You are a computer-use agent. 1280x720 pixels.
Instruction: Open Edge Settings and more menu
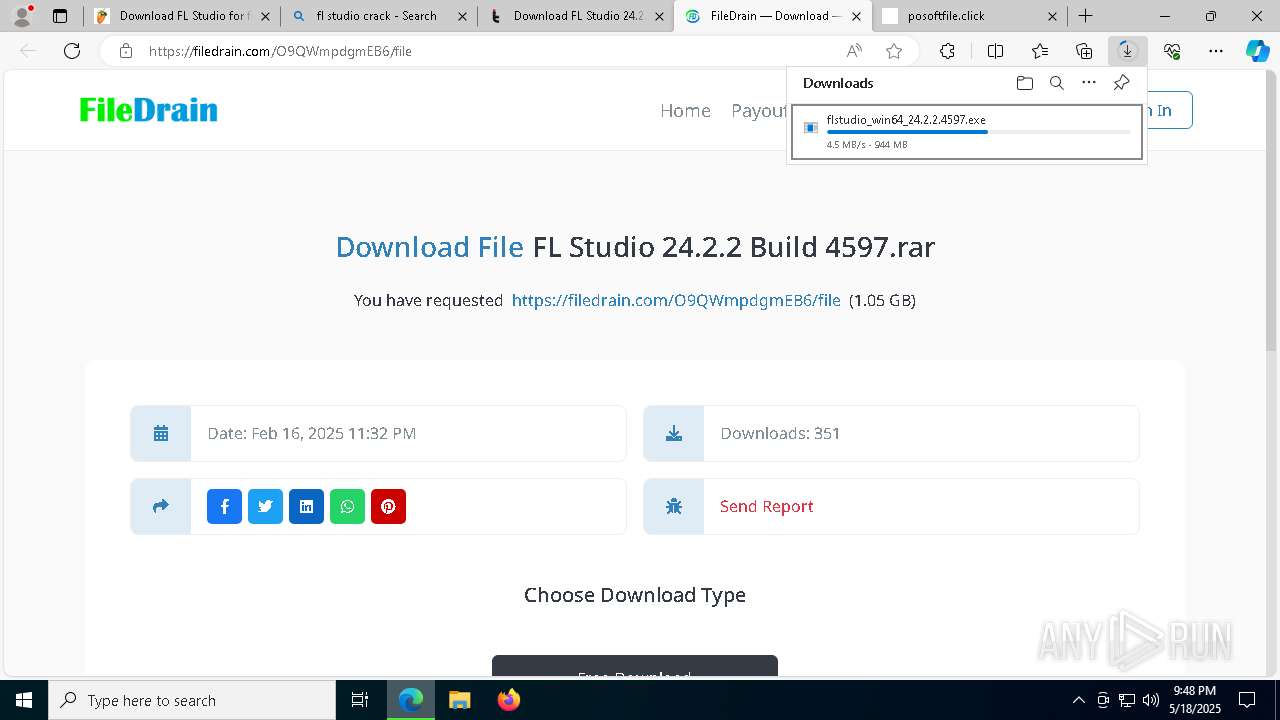1216,51
